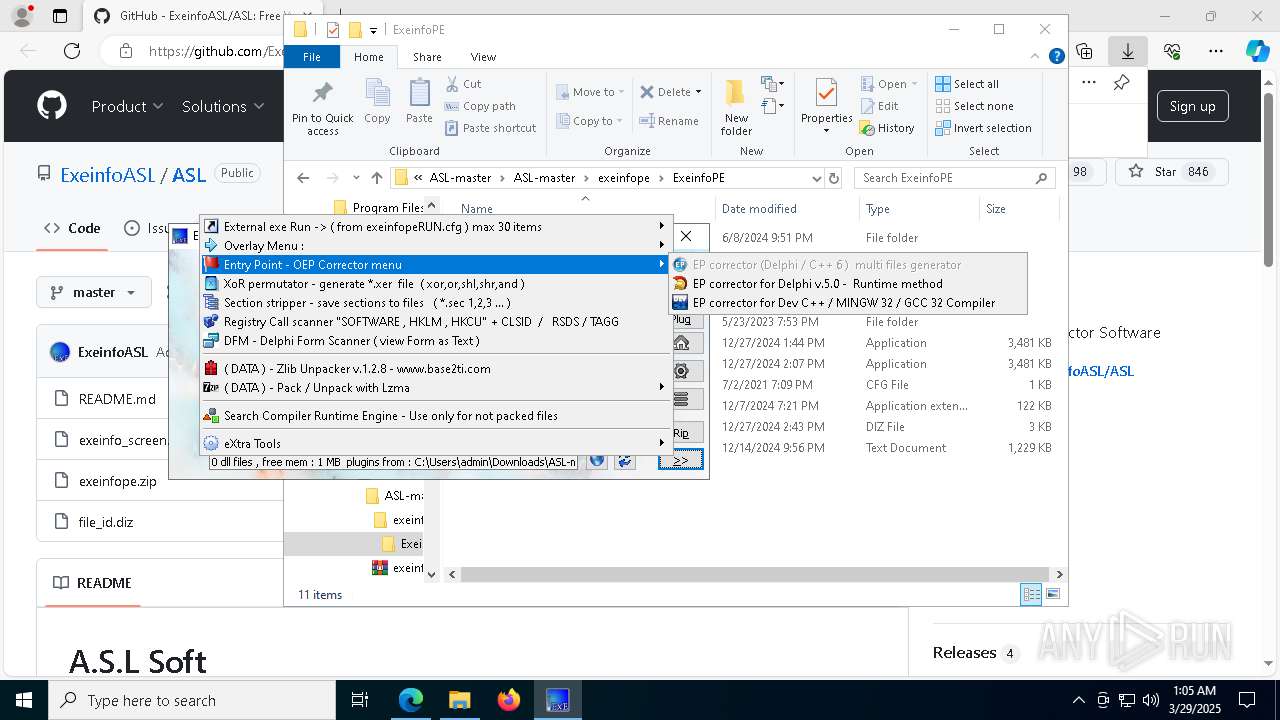
Task: Click Select all in ribbon
Action: pyautogui.click(x=967, y=84)
